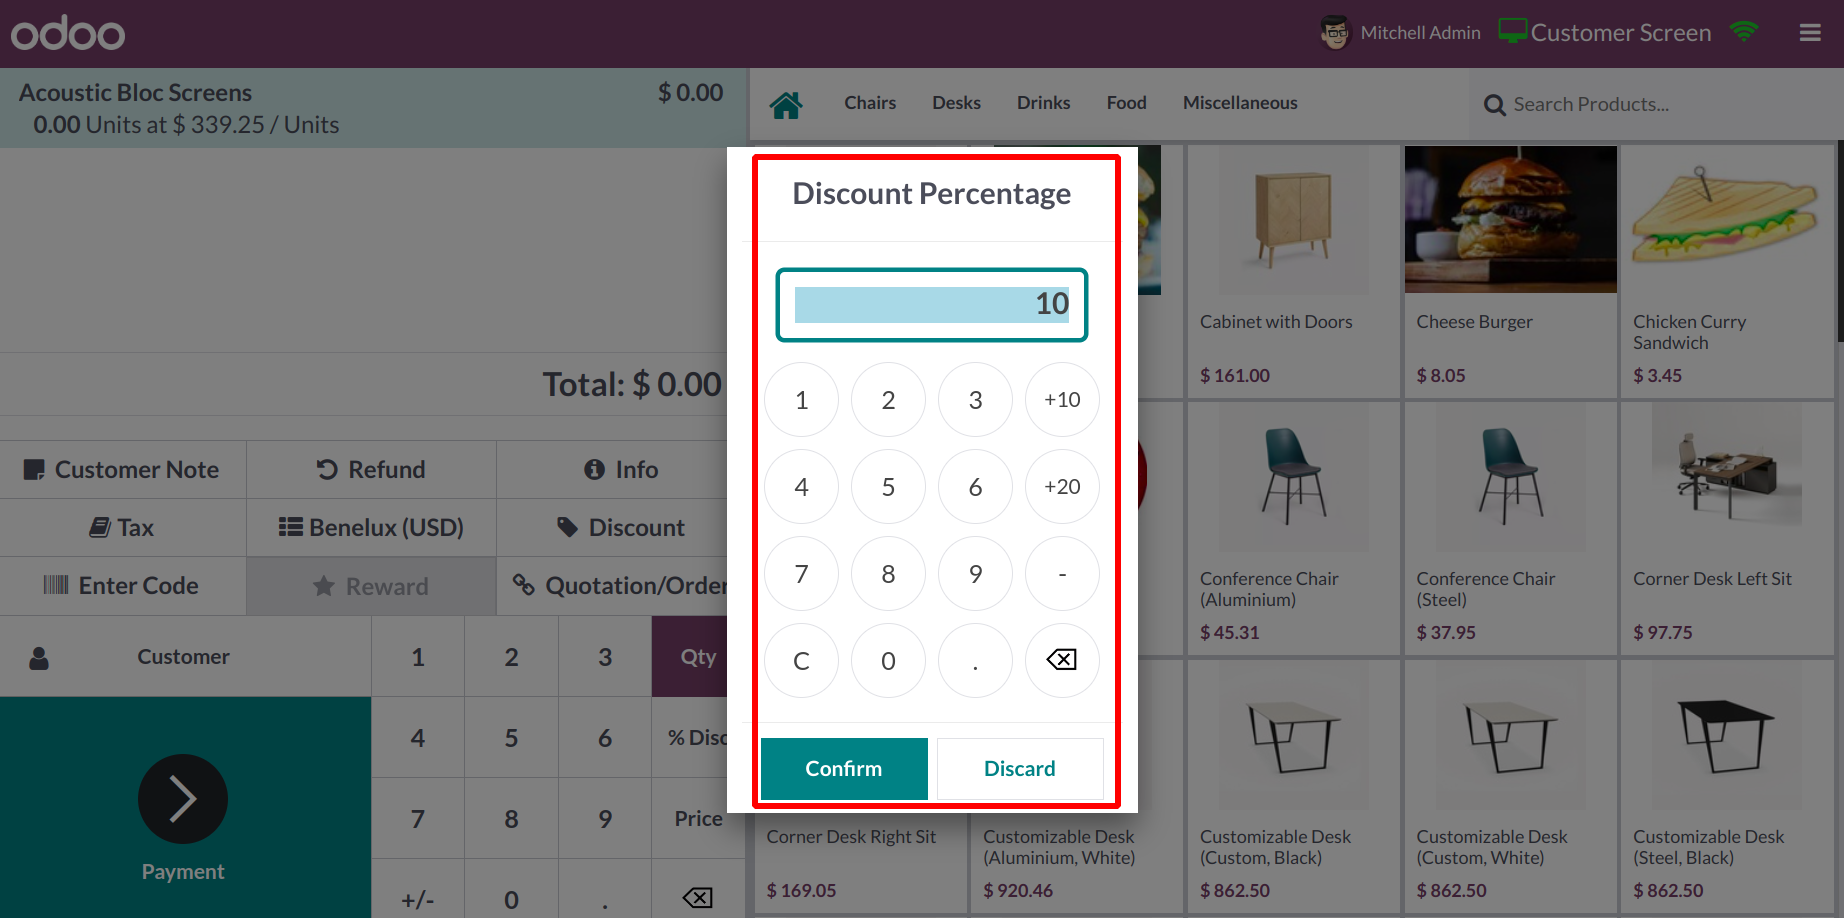Click the +20 button in popup
Image resolution: width=1844 pixels, height=918 pixels.
[1062, 486]
